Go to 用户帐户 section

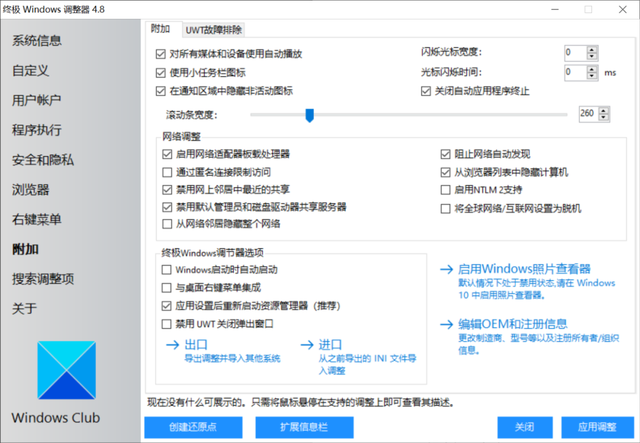[37, 100]
